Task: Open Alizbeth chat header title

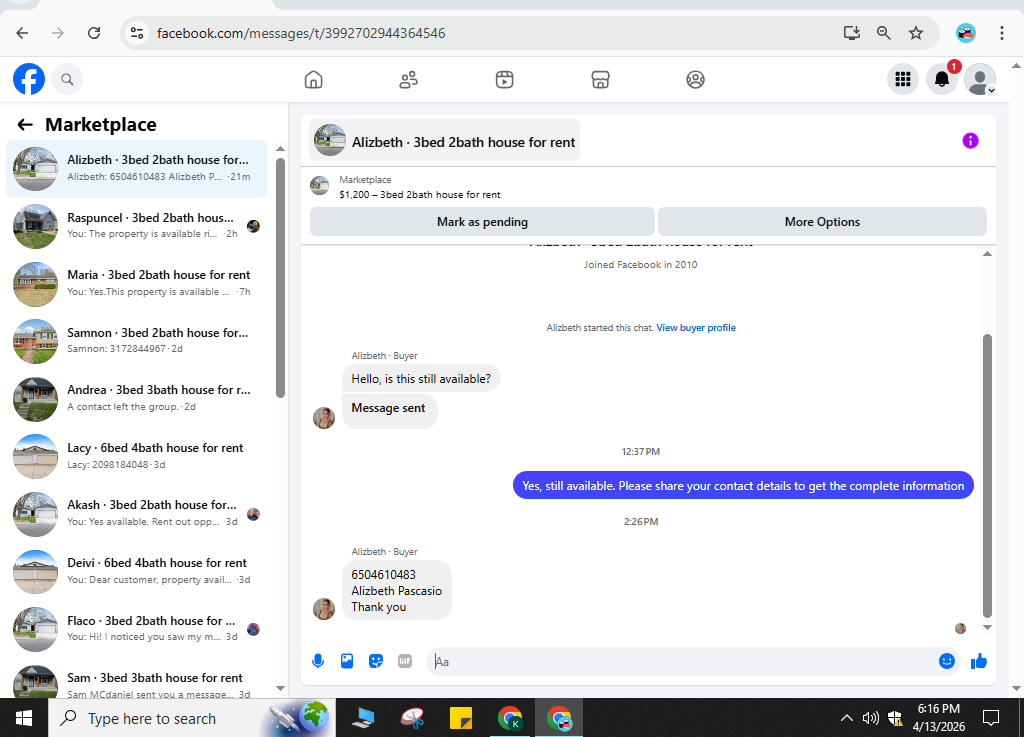Action: click(x=445, y=140)
